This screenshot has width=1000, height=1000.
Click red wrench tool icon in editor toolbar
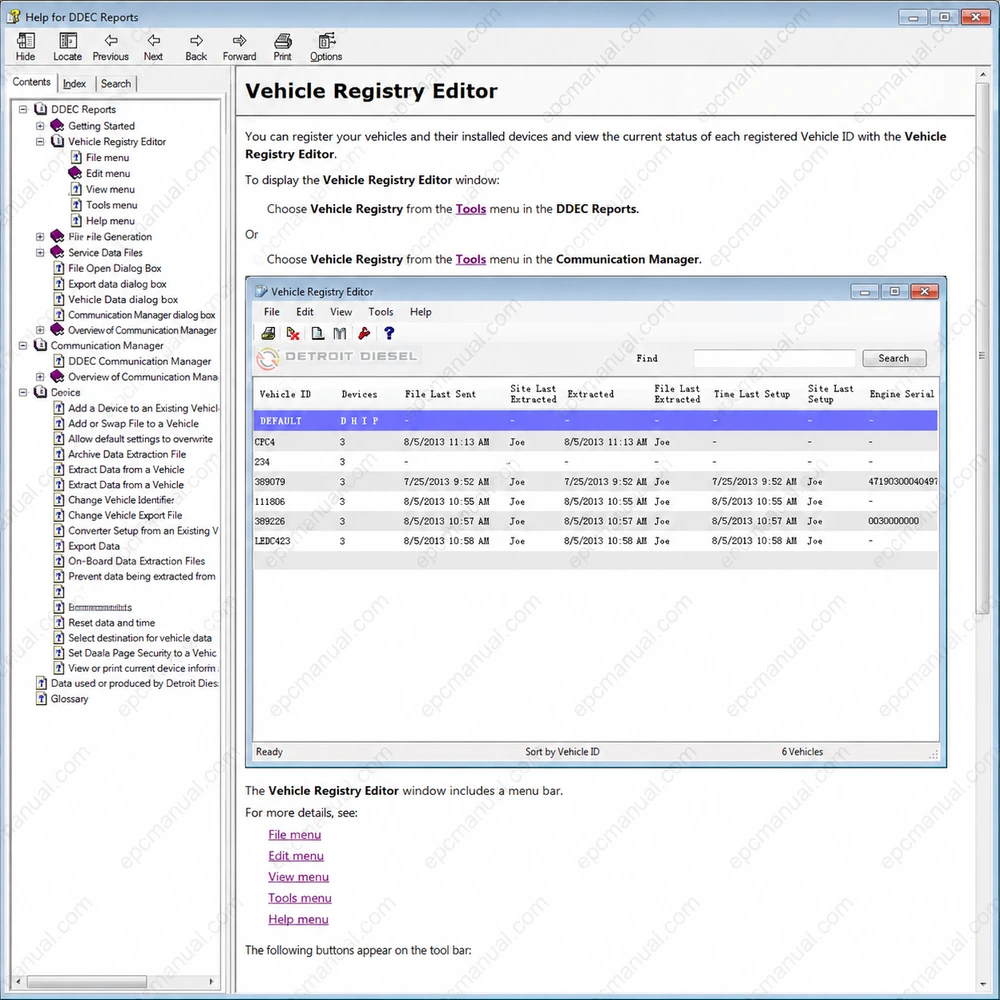(x=364, y=333)
